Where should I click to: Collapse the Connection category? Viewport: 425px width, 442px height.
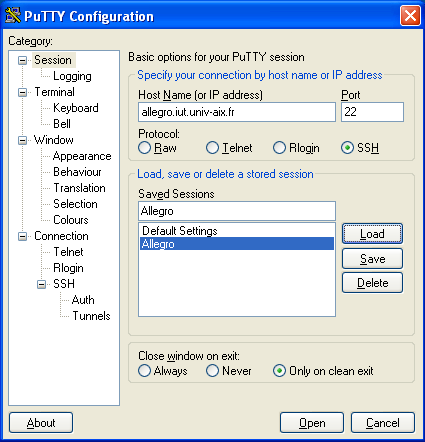coord(22,236)
